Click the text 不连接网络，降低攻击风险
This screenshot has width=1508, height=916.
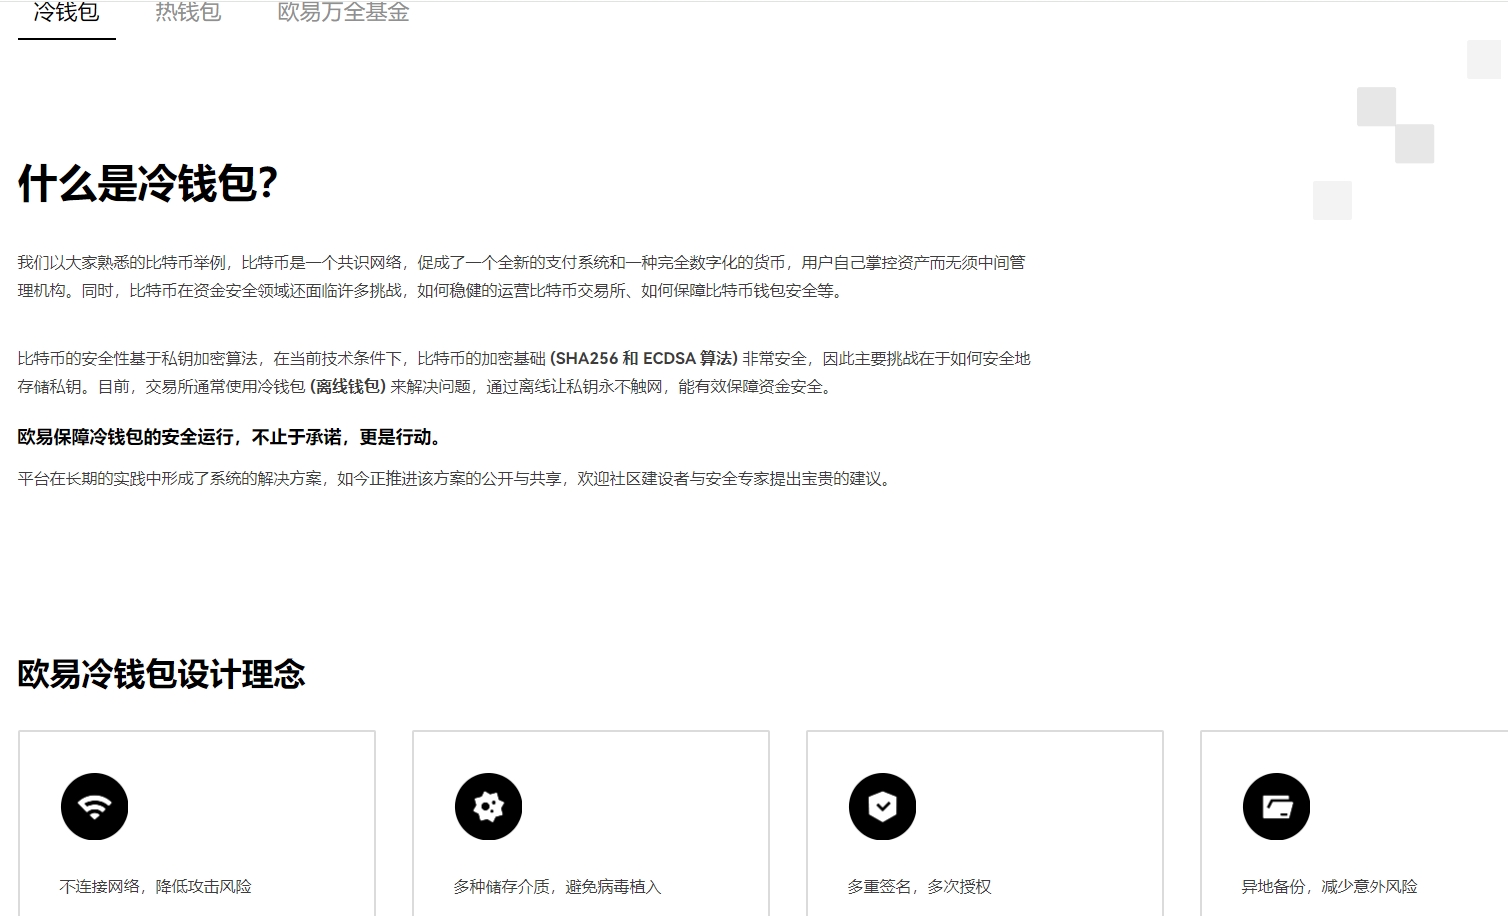155,886
